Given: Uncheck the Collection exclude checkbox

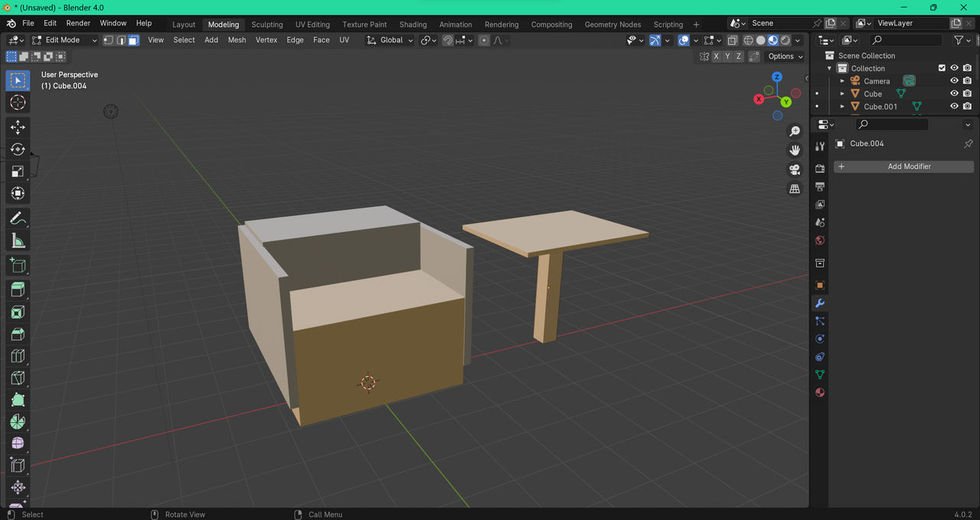Looking at the screenshot, I should point(941,68).
